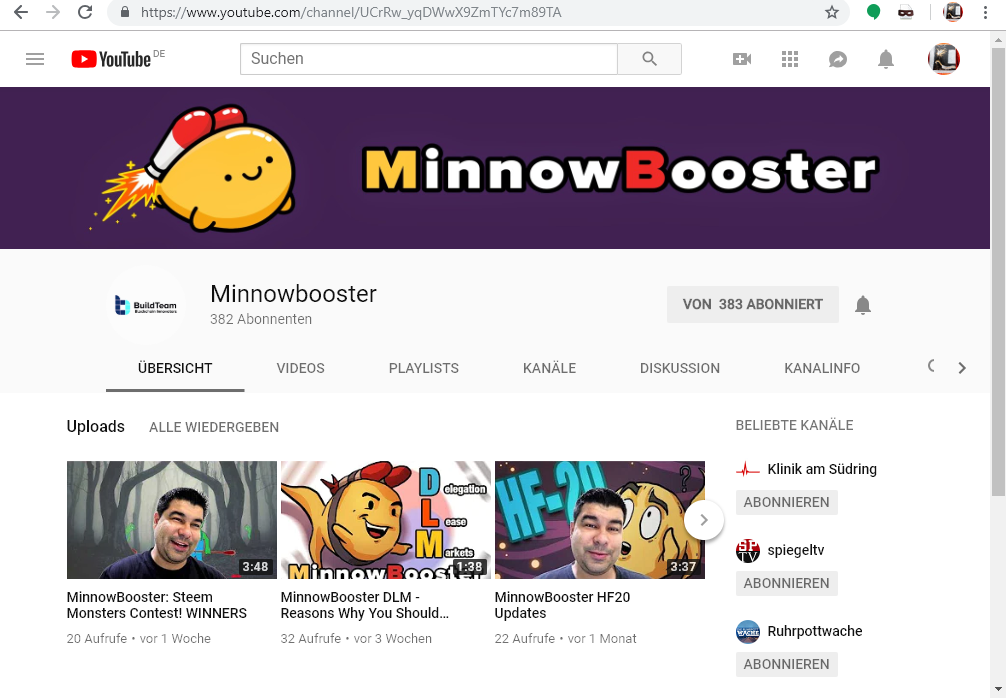Open the YouTube hamburger guide menu
The image size is (1006, 698).
click(35, 59)
